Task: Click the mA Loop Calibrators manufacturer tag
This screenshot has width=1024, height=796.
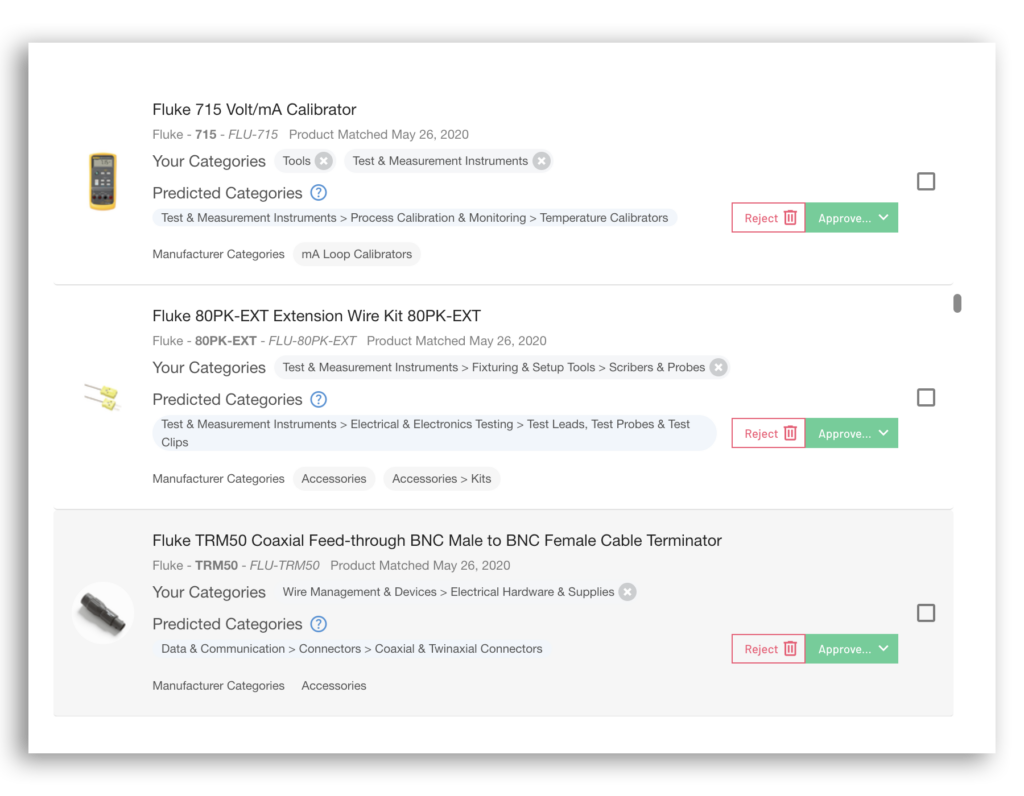Action: click(x=357, y=254)
